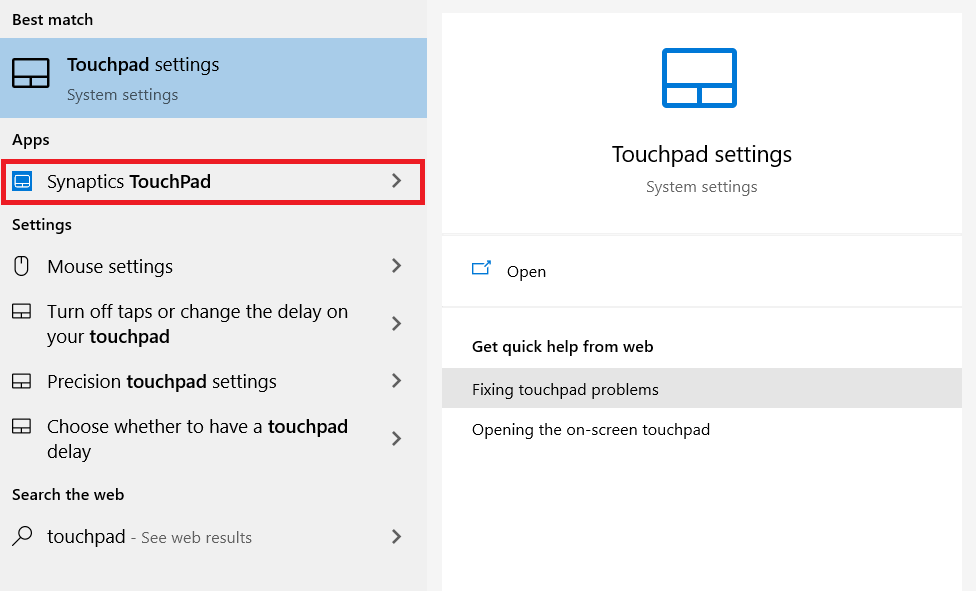Click the Precision touchpad settings icon
The height and width of the screenshot is (591, 976).
pyautogui.click(x=21, y=381)
